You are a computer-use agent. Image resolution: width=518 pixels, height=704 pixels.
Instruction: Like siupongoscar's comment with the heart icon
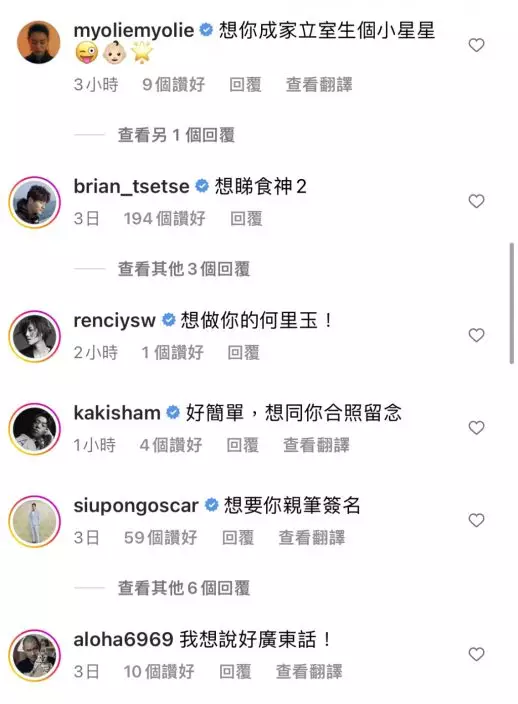point(476,520)
